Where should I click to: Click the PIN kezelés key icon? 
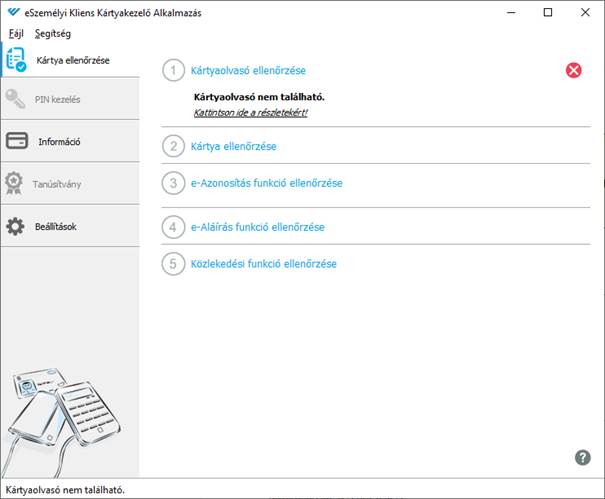tap(15, 98)
